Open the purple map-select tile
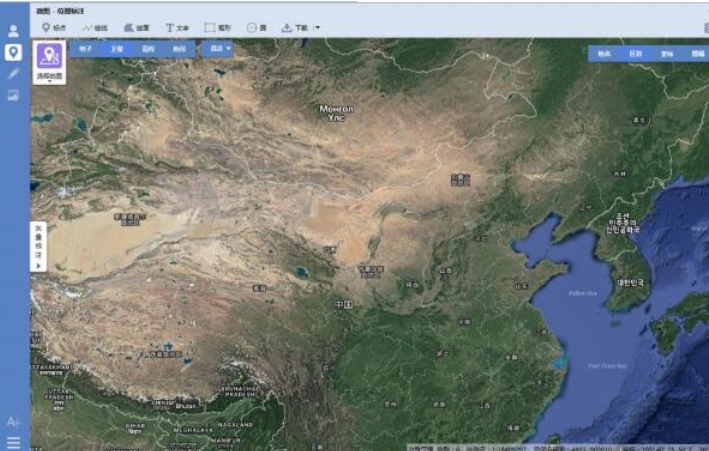The height and width of the screenshot is (451, 709). coord(49,62)
